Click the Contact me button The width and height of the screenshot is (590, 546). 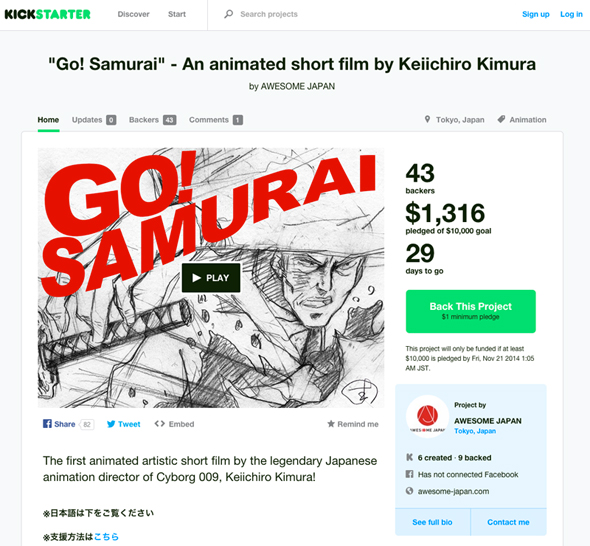point(508,522)
